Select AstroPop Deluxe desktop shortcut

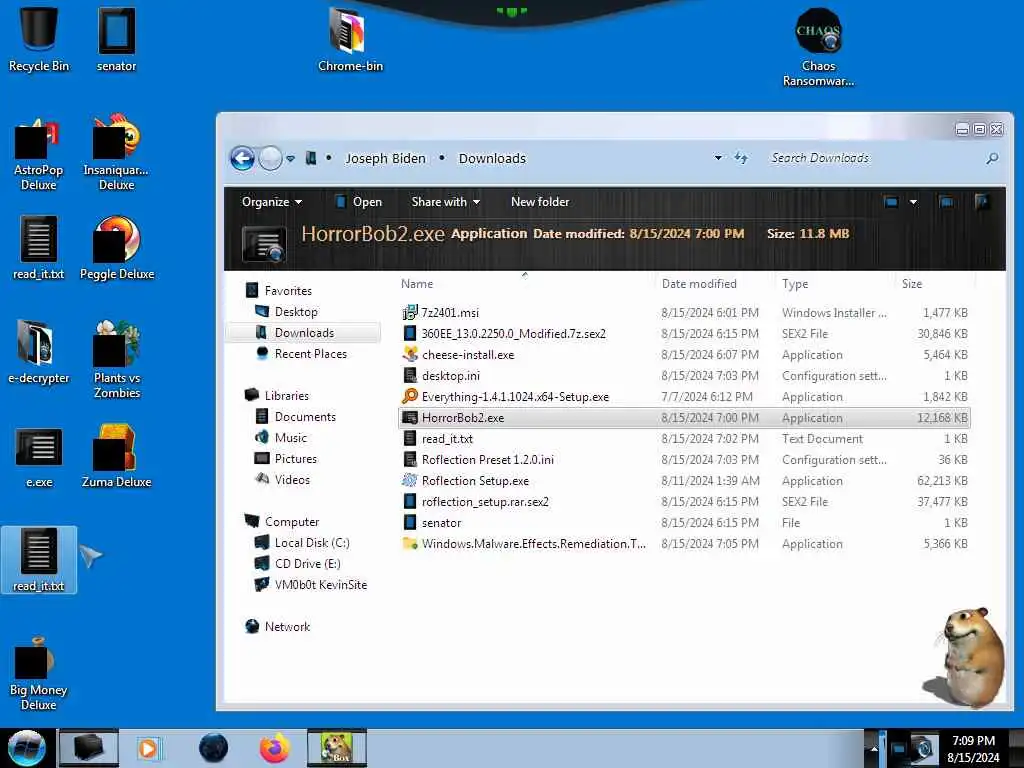pos(39,154)
